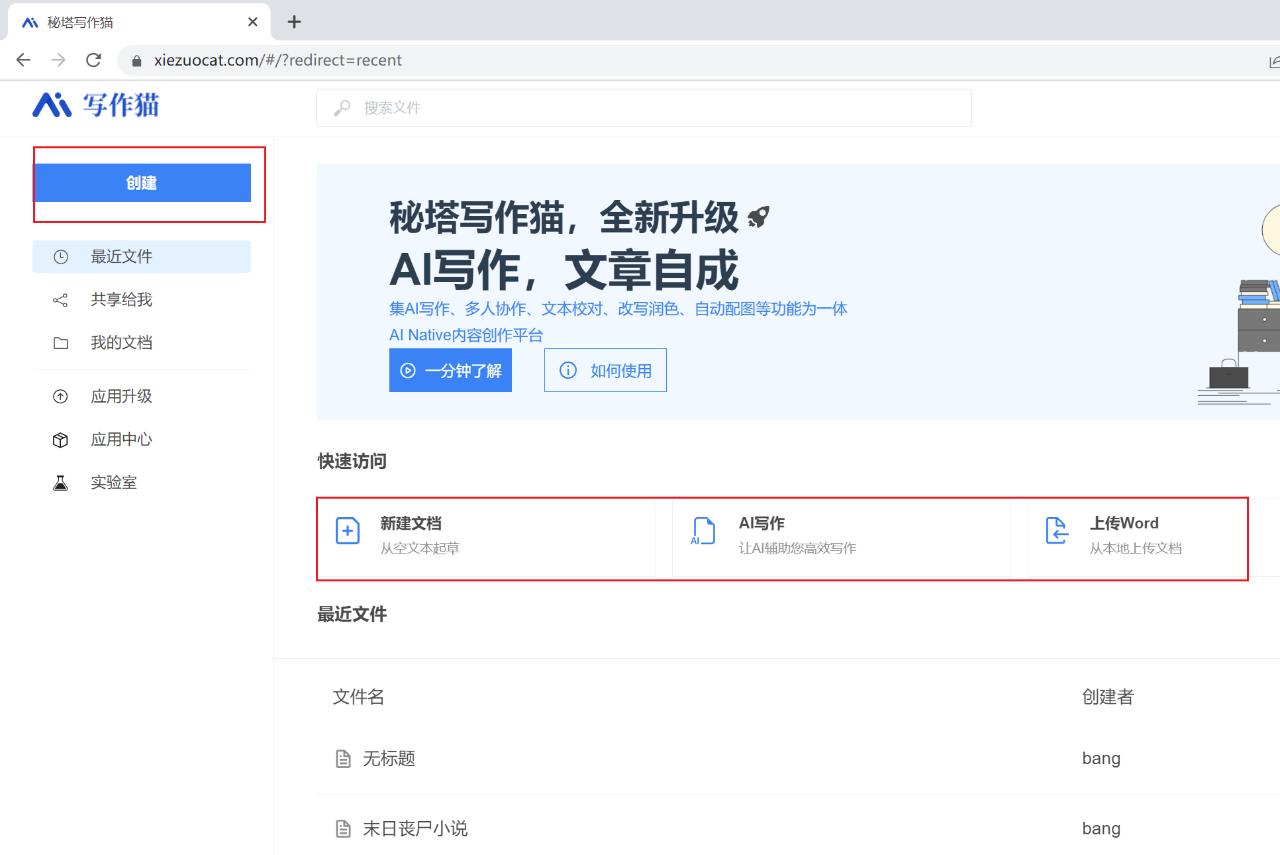Open a new browser tab with plus button
Screen dimensions: 1280x855
tap(293, 21)
